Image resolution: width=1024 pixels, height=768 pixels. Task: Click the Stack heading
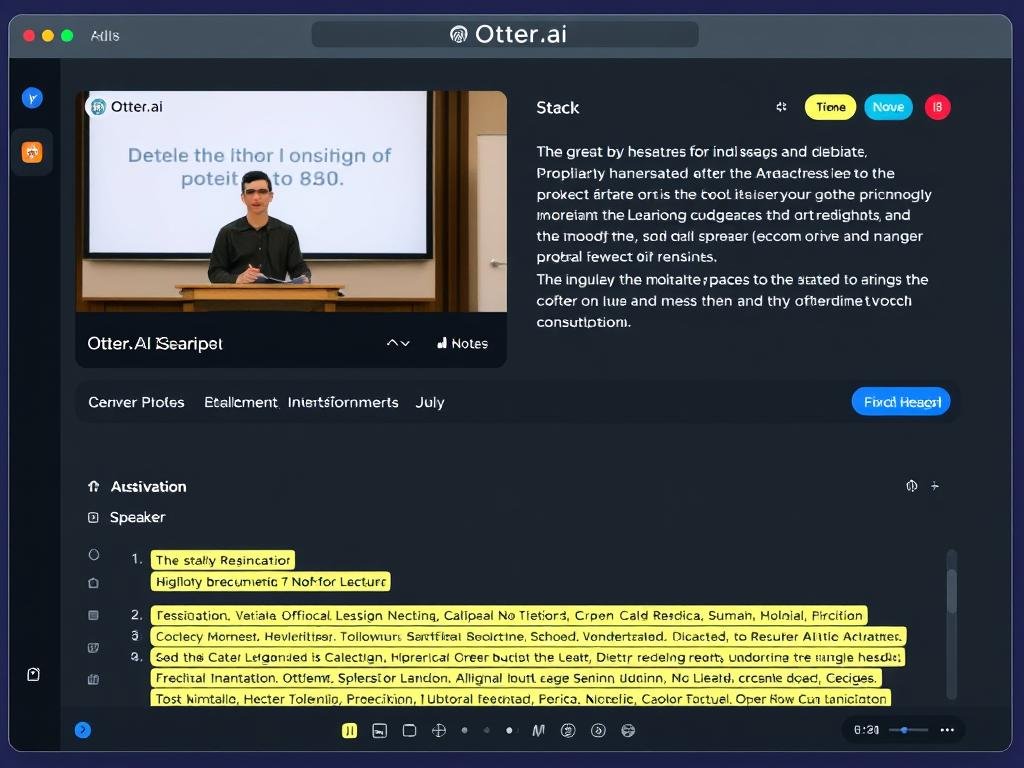pos(558,108)
